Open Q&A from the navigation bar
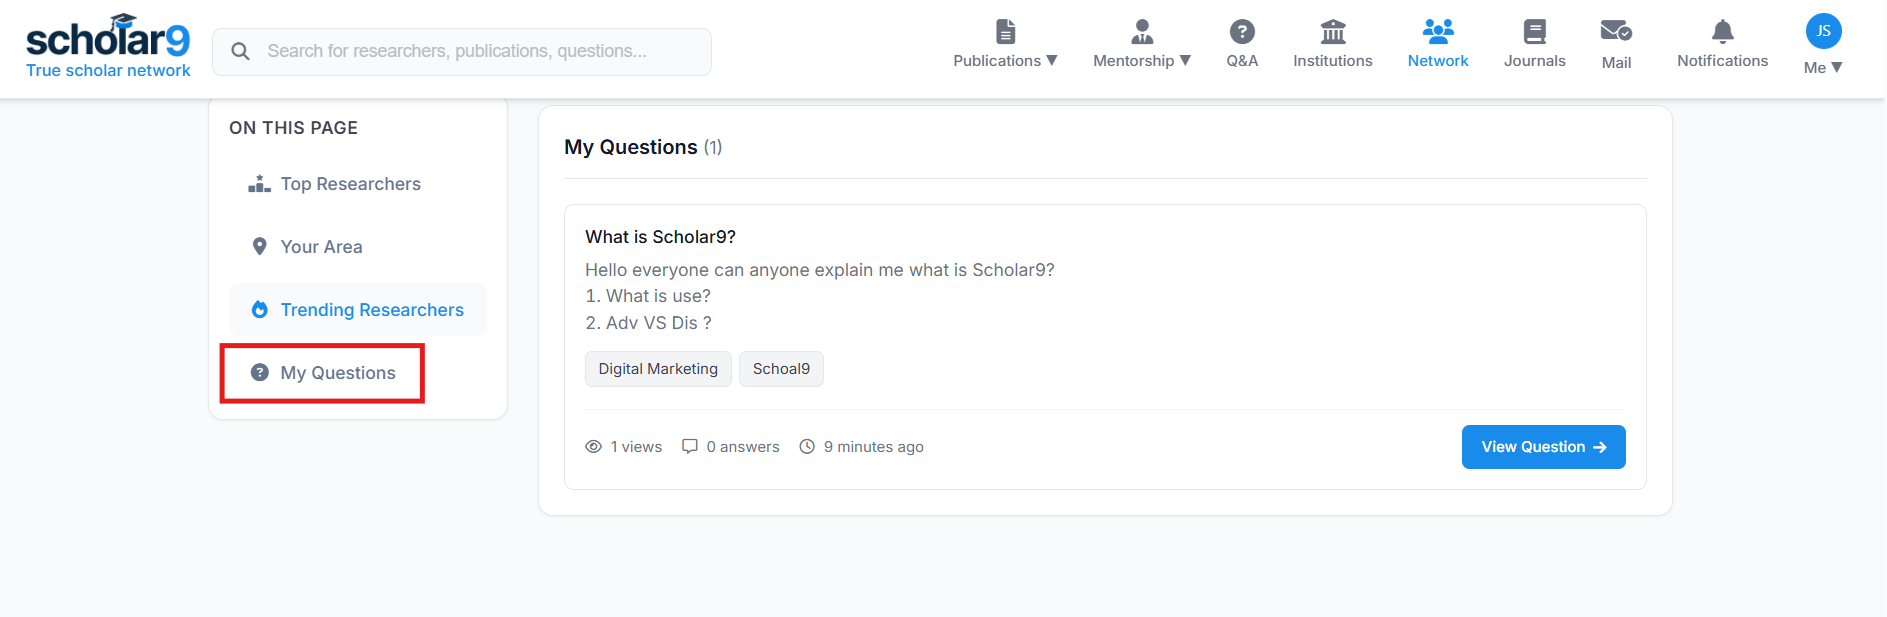1887x617 pixels. [x=1242, y=61]
